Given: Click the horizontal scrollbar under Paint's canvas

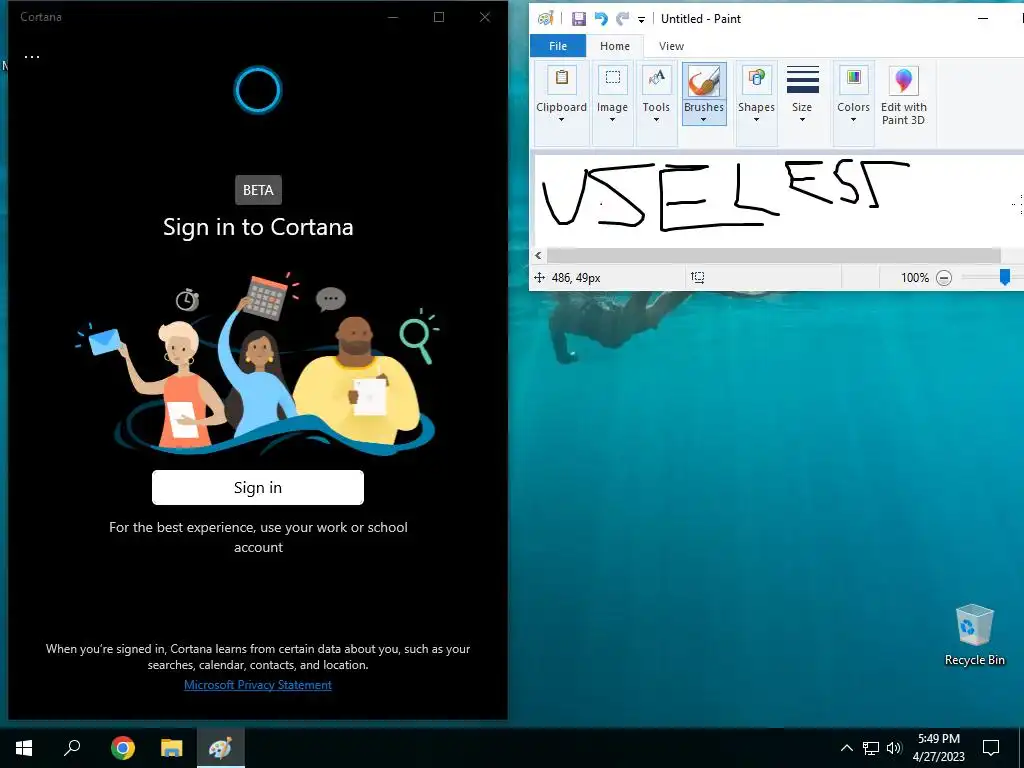Looking at the screenshot, I should point(773,255).
